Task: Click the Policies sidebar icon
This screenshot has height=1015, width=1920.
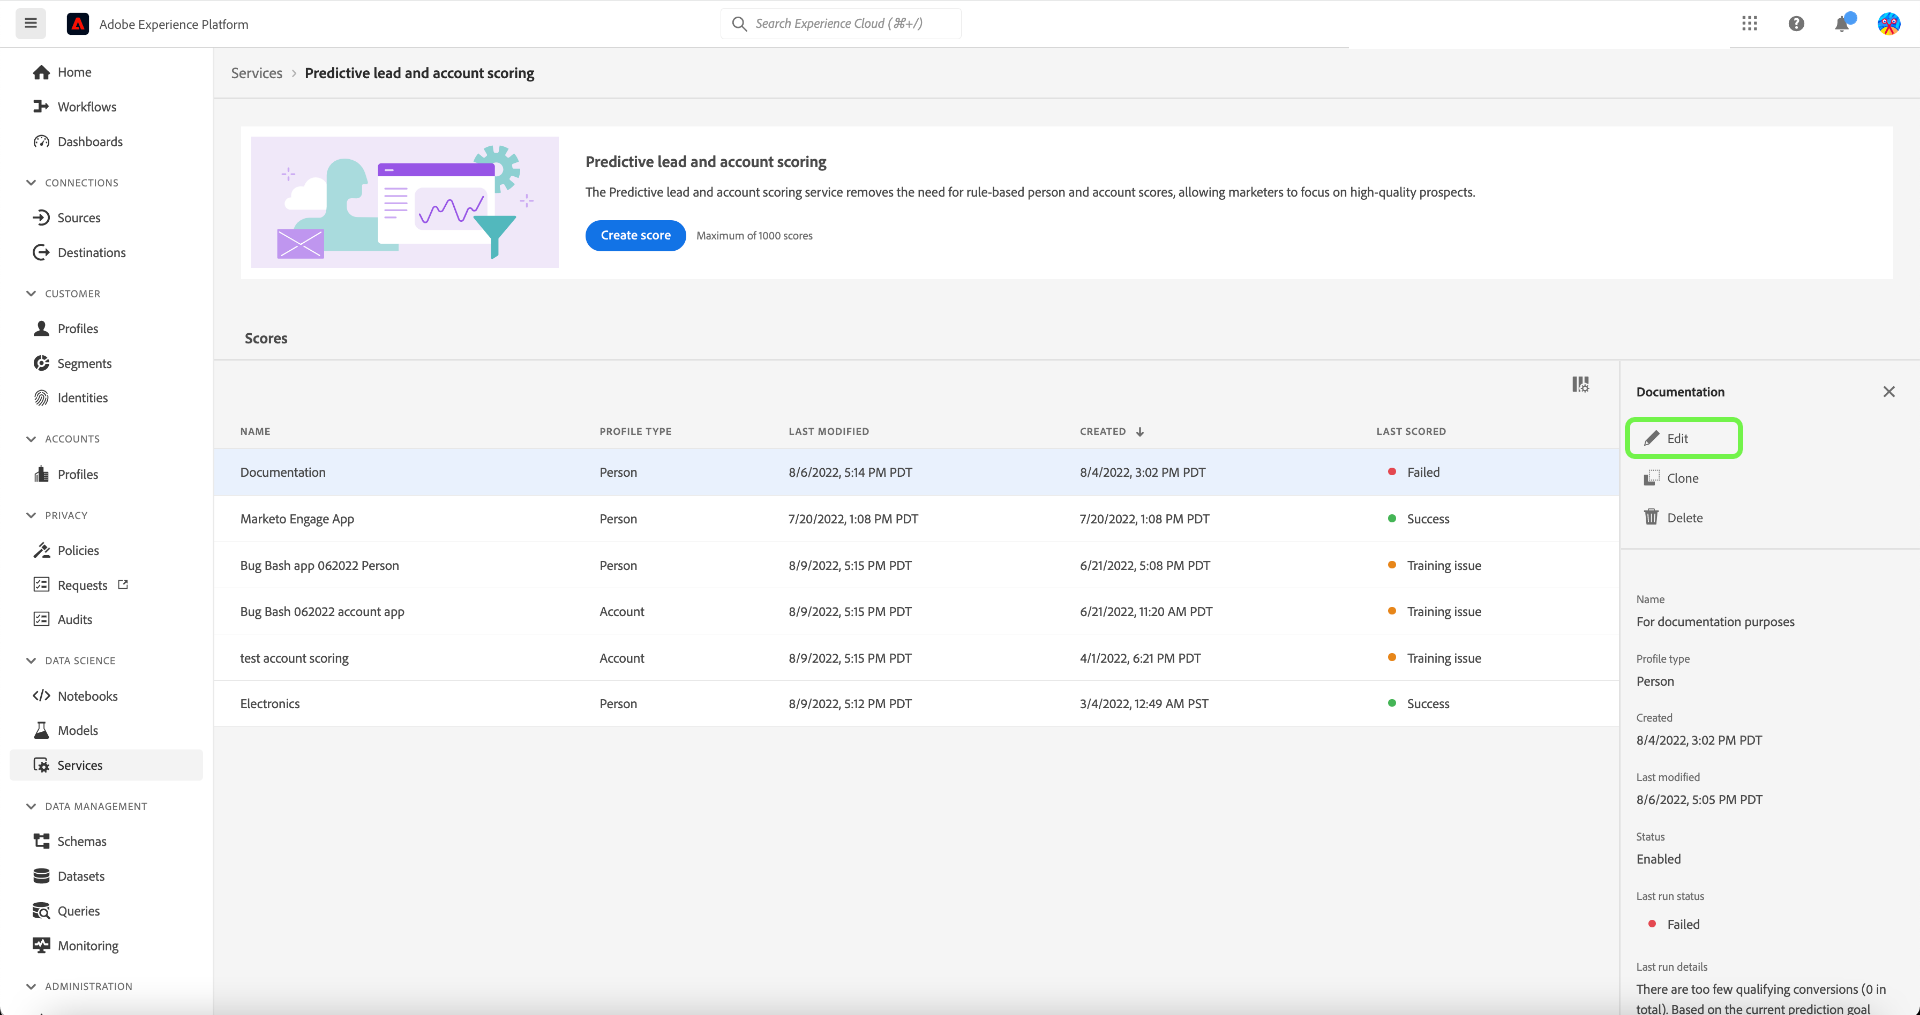Action: [x=41, y=551]
